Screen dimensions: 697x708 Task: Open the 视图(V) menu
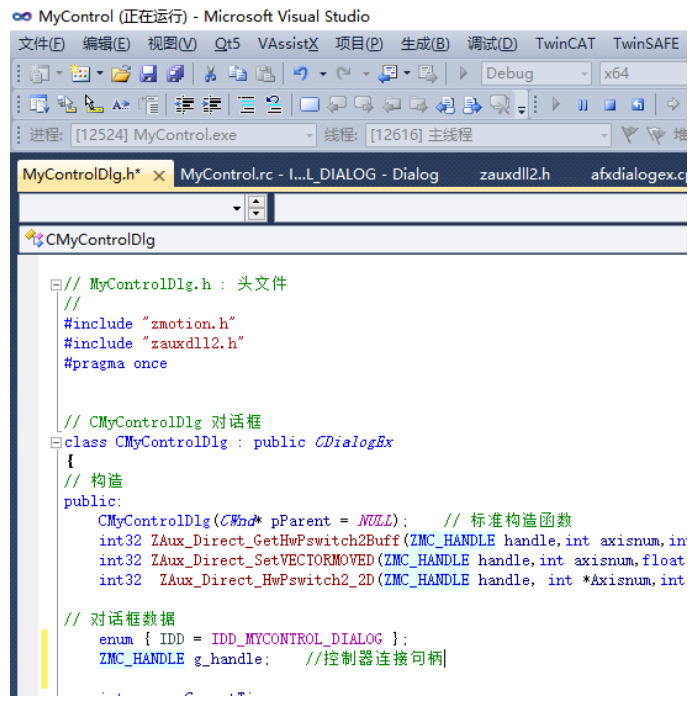[x=172, y=44]
